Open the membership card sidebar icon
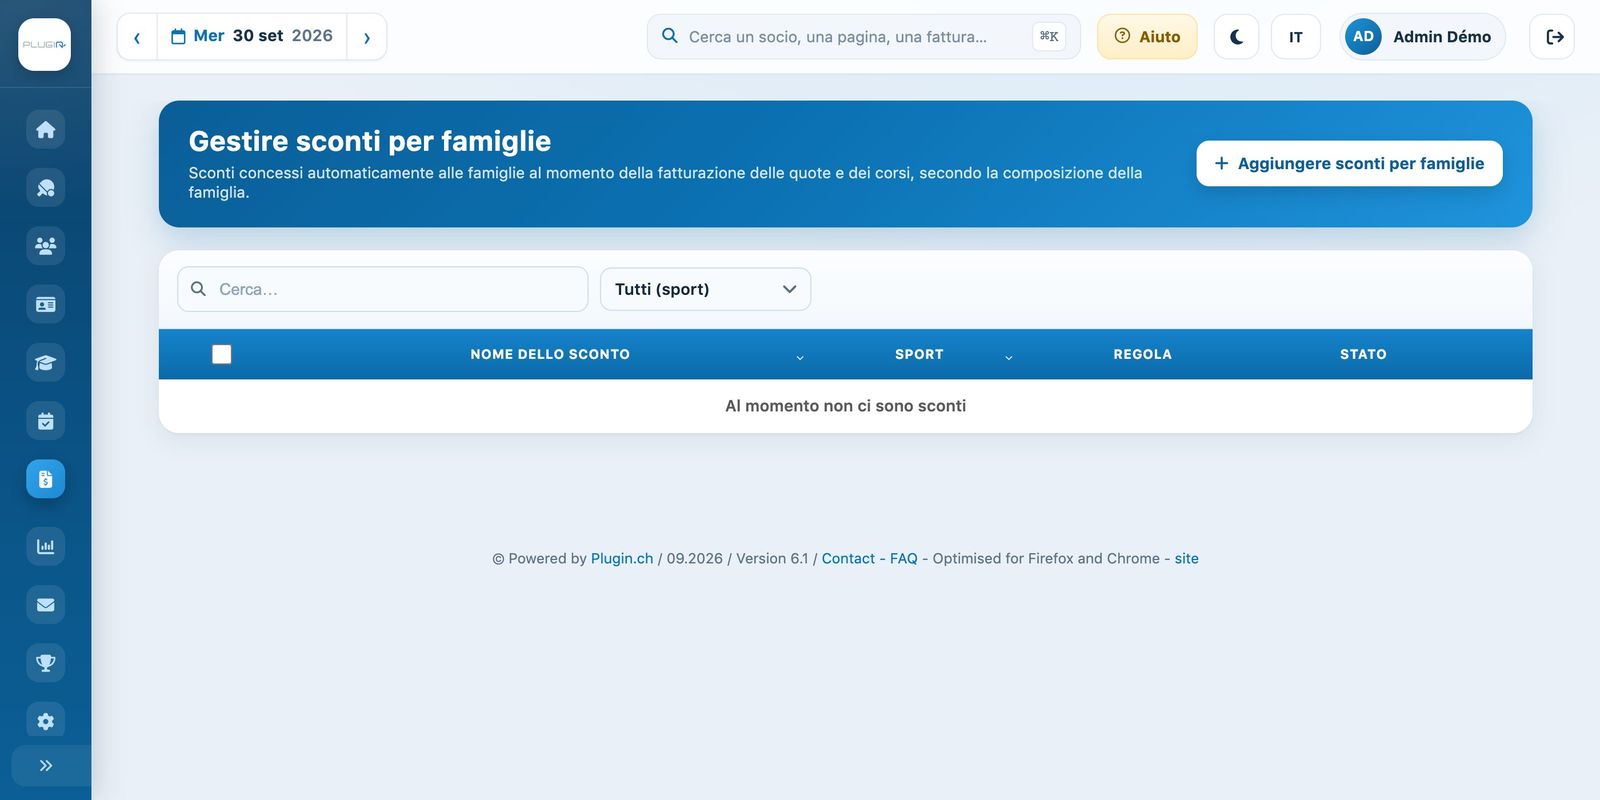Image resolution: width=1600 pixels, height=800 pixels. point(46,304)
